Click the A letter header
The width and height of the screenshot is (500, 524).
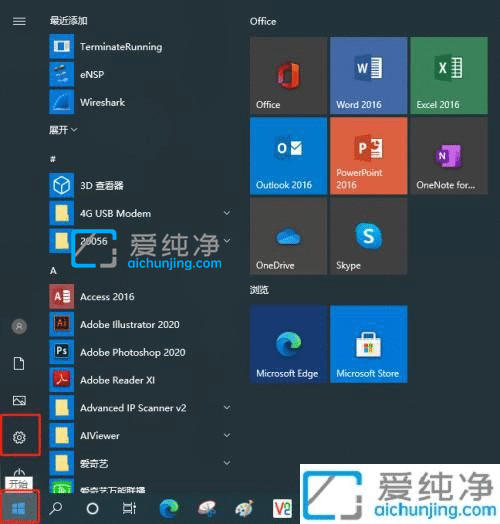[53, 270]
